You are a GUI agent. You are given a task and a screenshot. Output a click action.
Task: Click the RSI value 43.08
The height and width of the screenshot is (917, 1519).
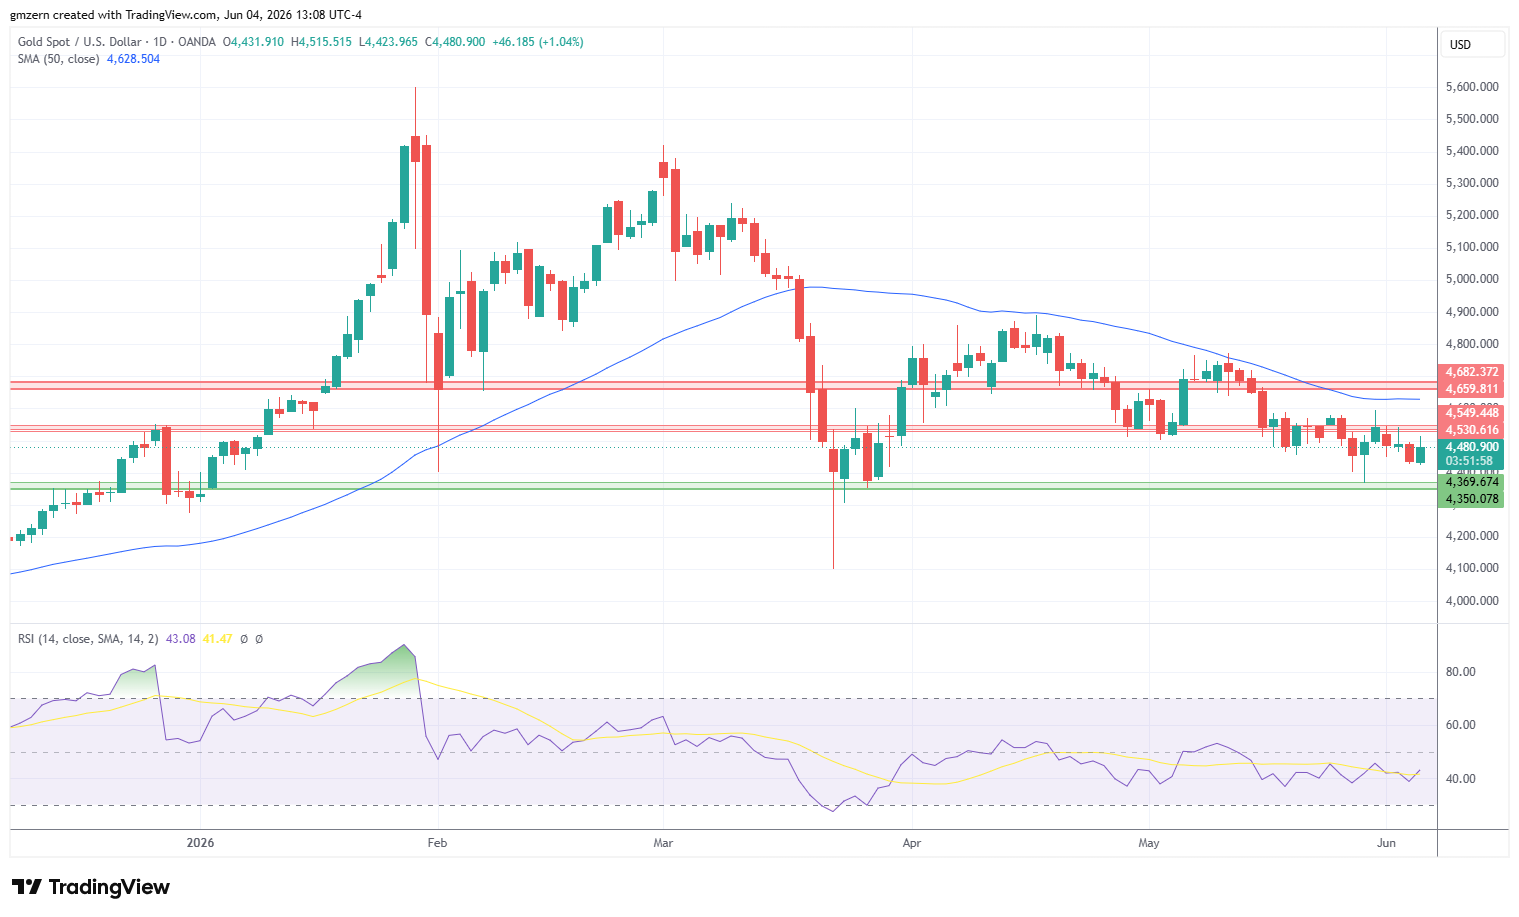pyautogui.click(x=180, y=639)
